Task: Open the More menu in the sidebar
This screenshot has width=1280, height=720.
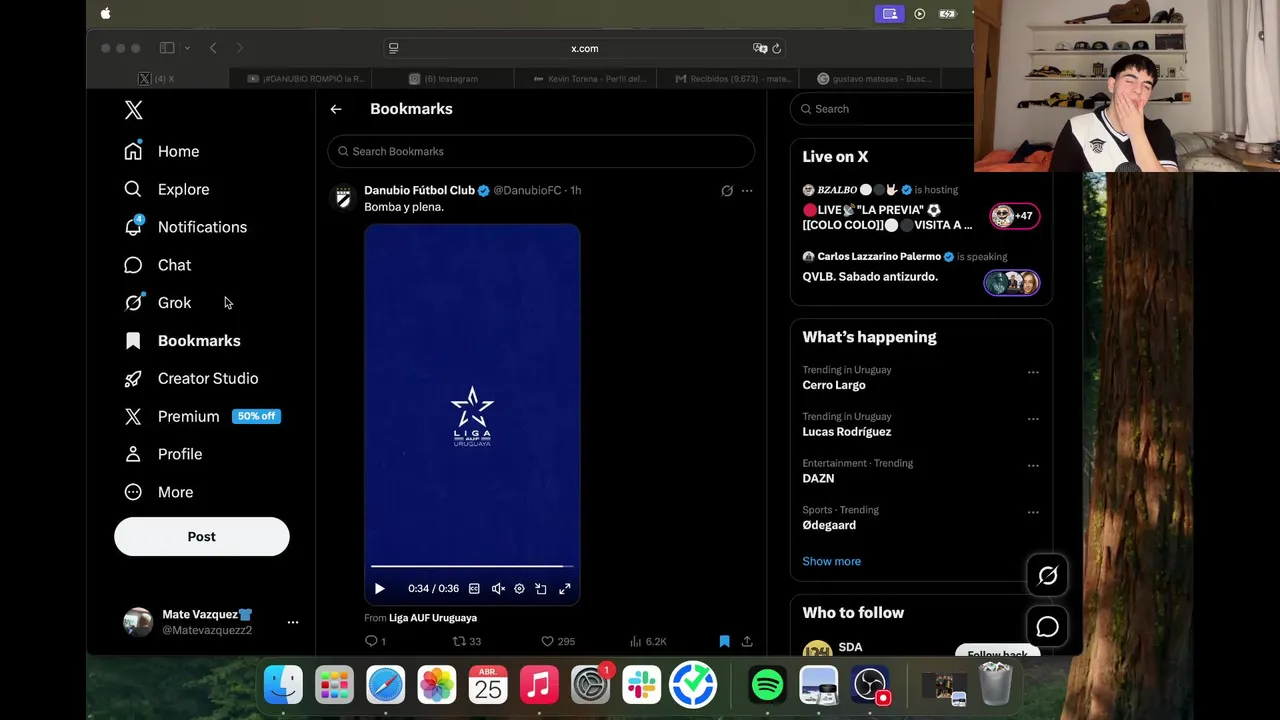Action: click(x=158, y=492)
